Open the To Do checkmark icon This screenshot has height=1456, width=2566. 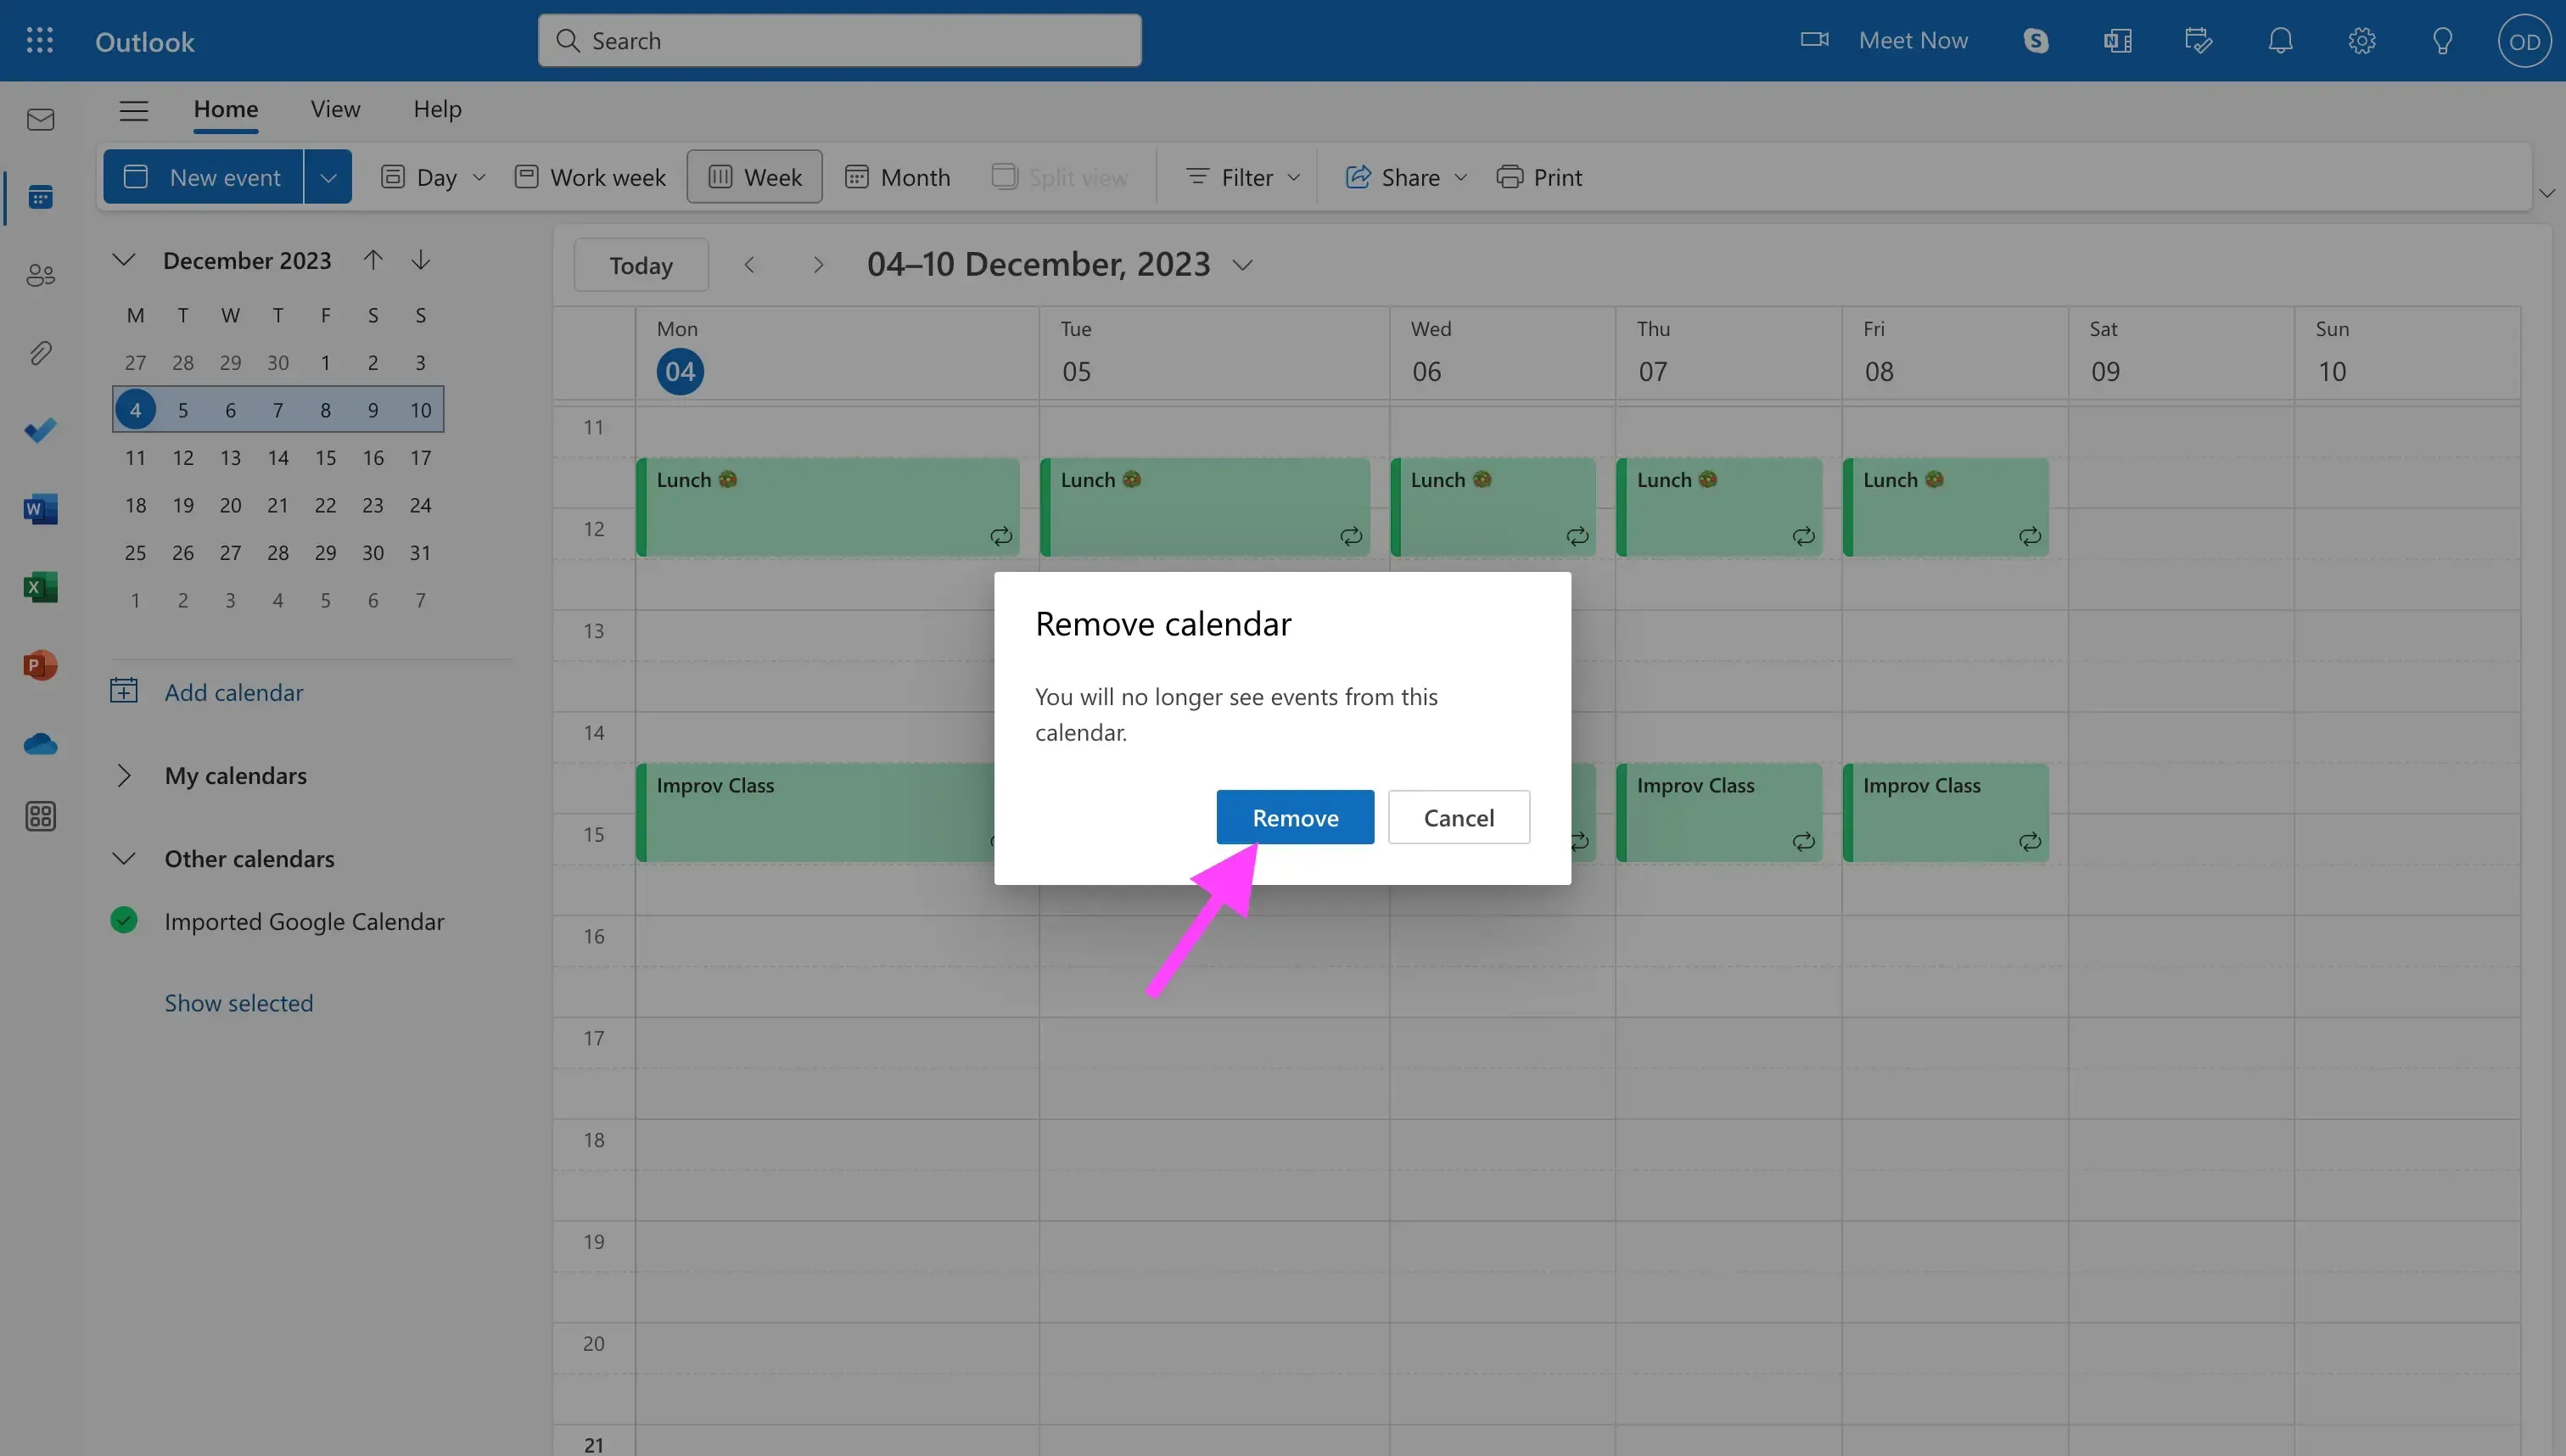pos(40,430)
